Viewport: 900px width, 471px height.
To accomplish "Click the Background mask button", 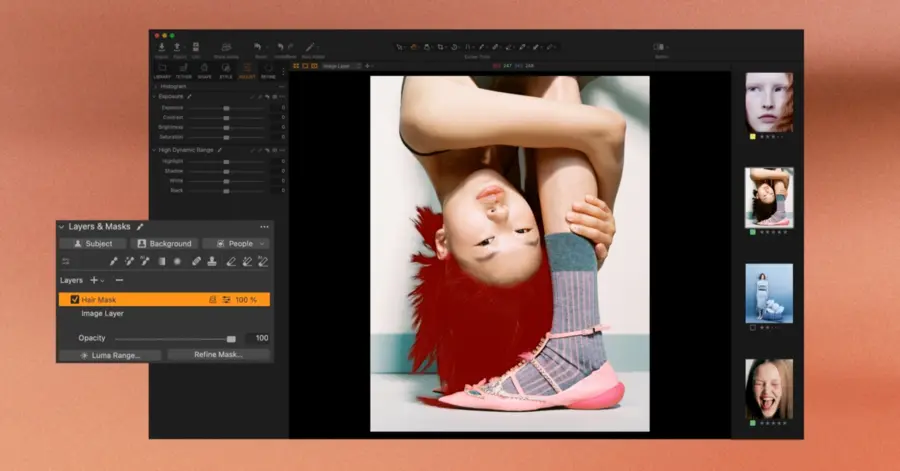I will point(164,244).
